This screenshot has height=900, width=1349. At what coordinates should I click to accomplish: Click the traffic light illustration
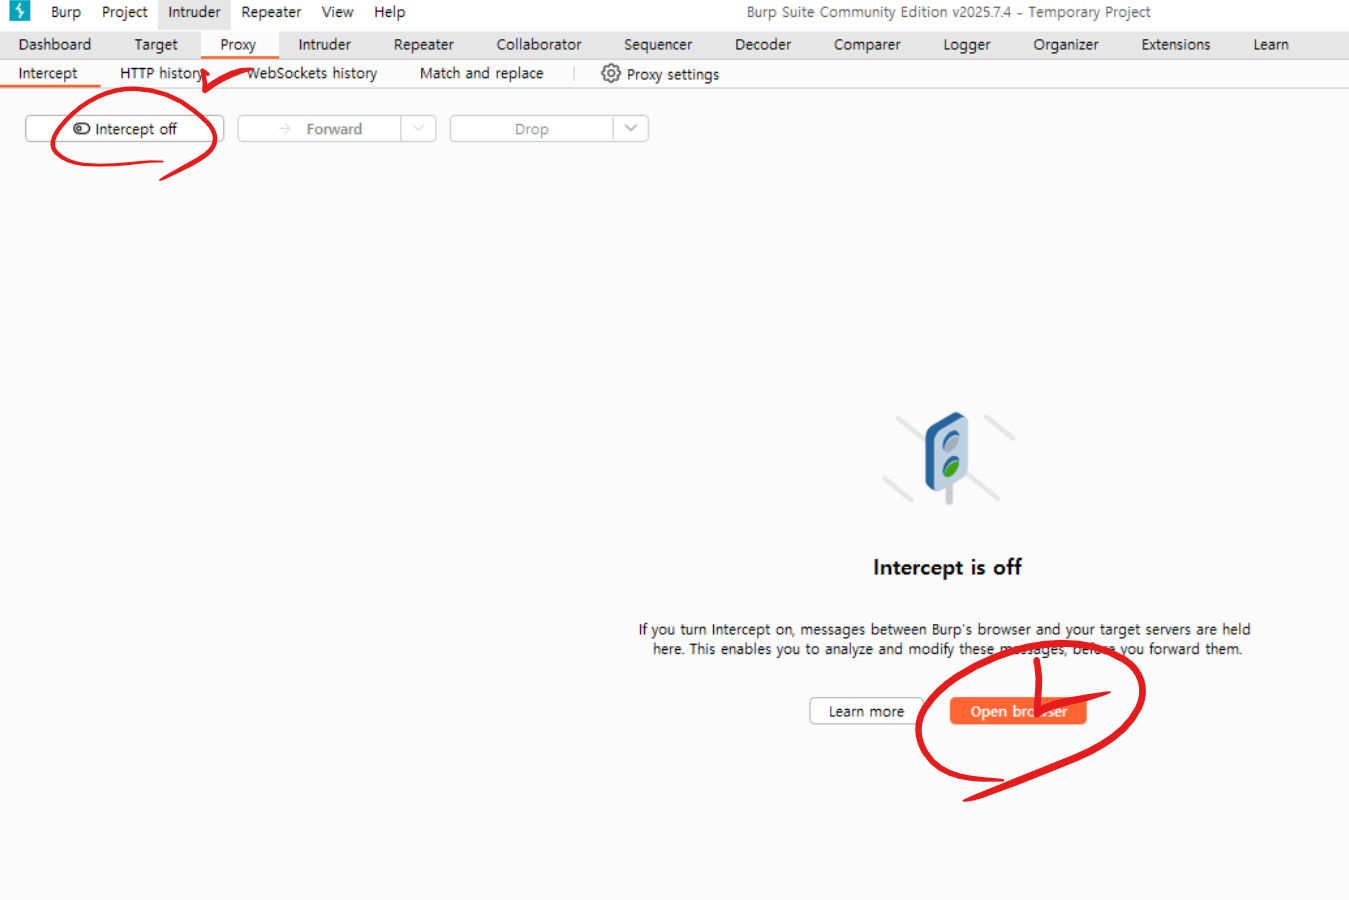point(948,457)
